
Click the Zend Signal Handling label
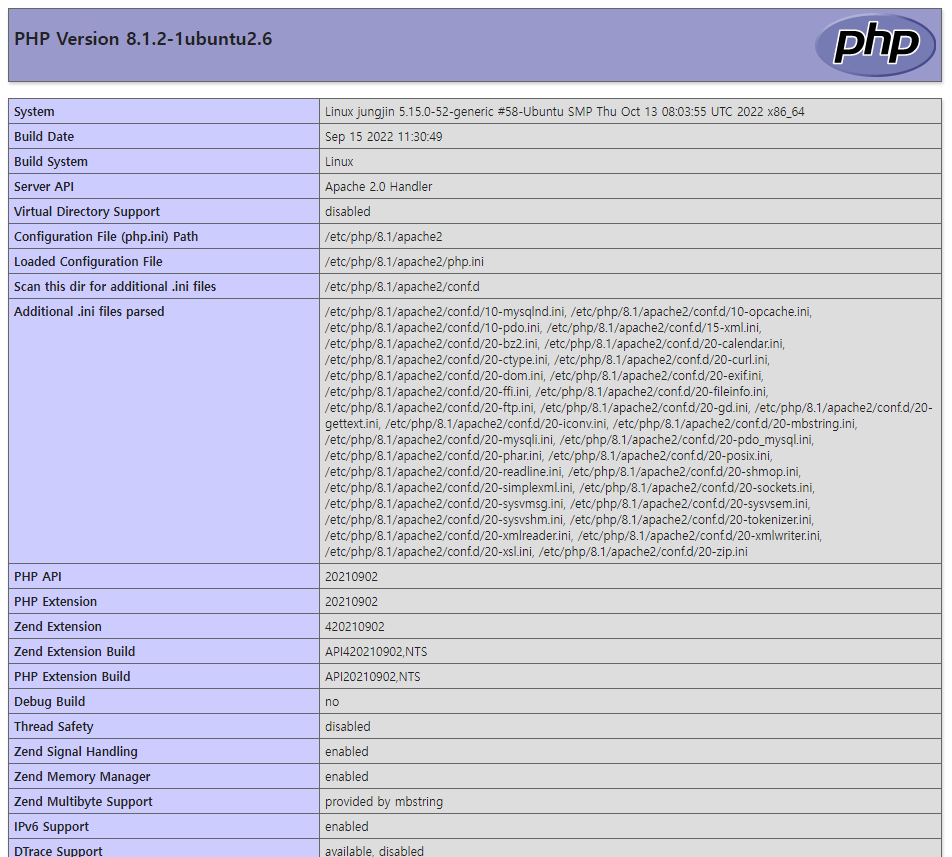click(x=76, y=751)
